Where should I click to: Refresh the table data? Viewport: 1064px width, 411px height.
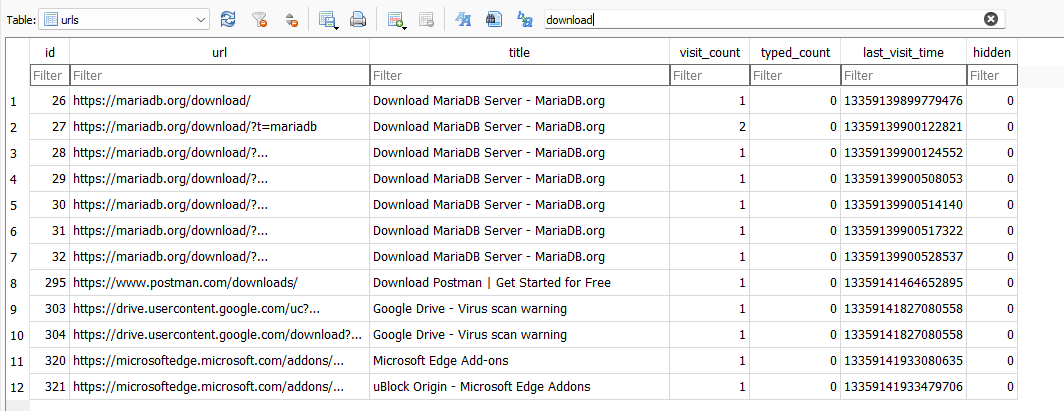229,20
